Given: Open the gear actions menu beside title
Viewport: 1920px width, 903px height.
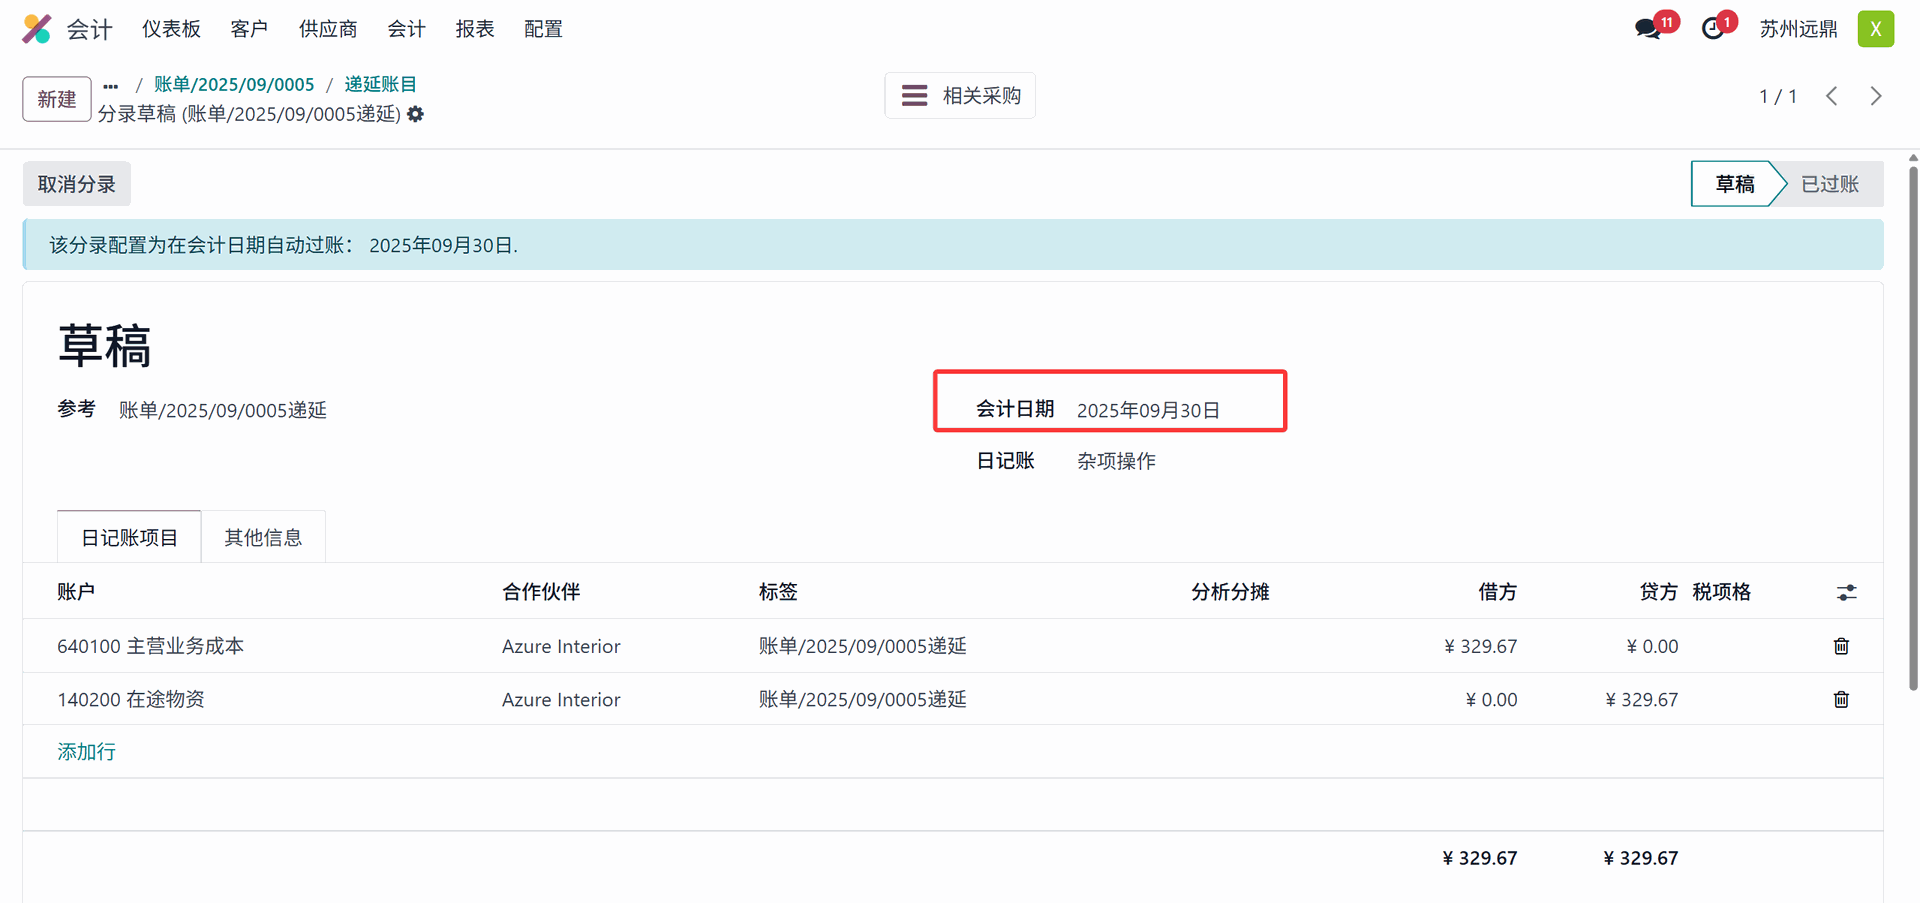Looking at the screenshot, I should pos(416,114).
